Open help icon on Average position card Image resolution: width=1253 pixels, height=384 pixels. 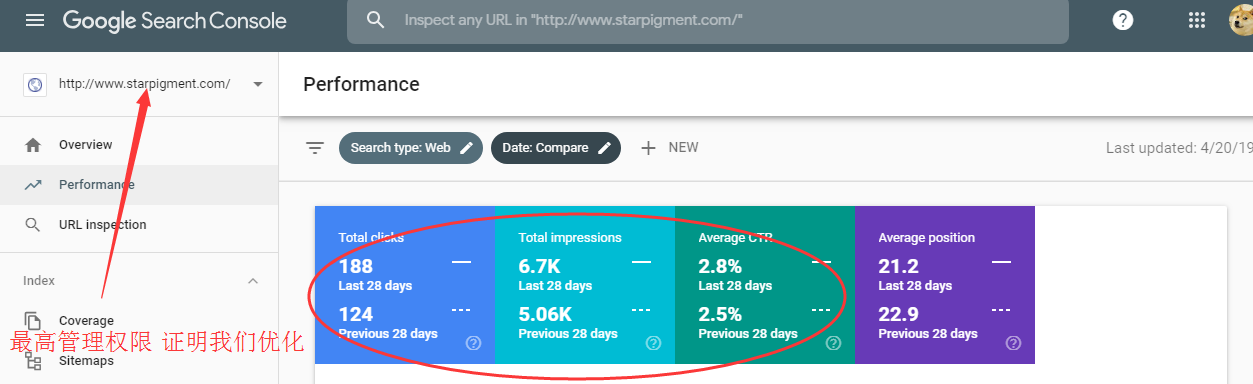pyautogui.click(x=1014, y=343)
